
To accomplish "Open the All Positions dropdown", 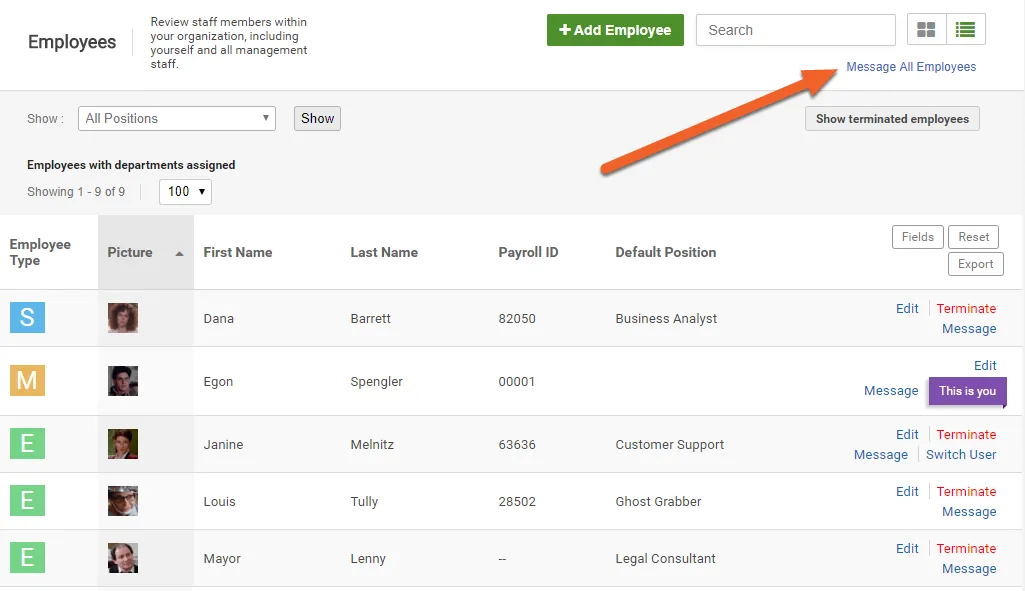I will (x=176, y=118).
